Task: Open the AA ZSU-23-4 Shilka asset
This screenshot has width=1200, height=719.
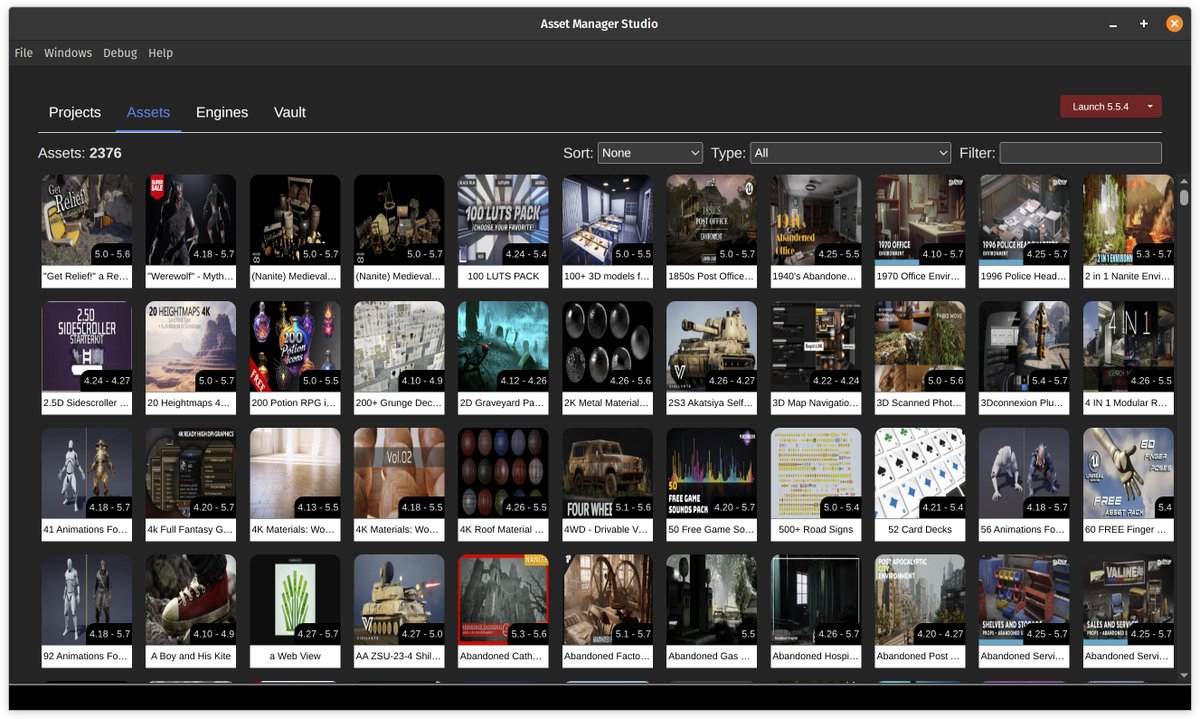Action: point(399,612)
